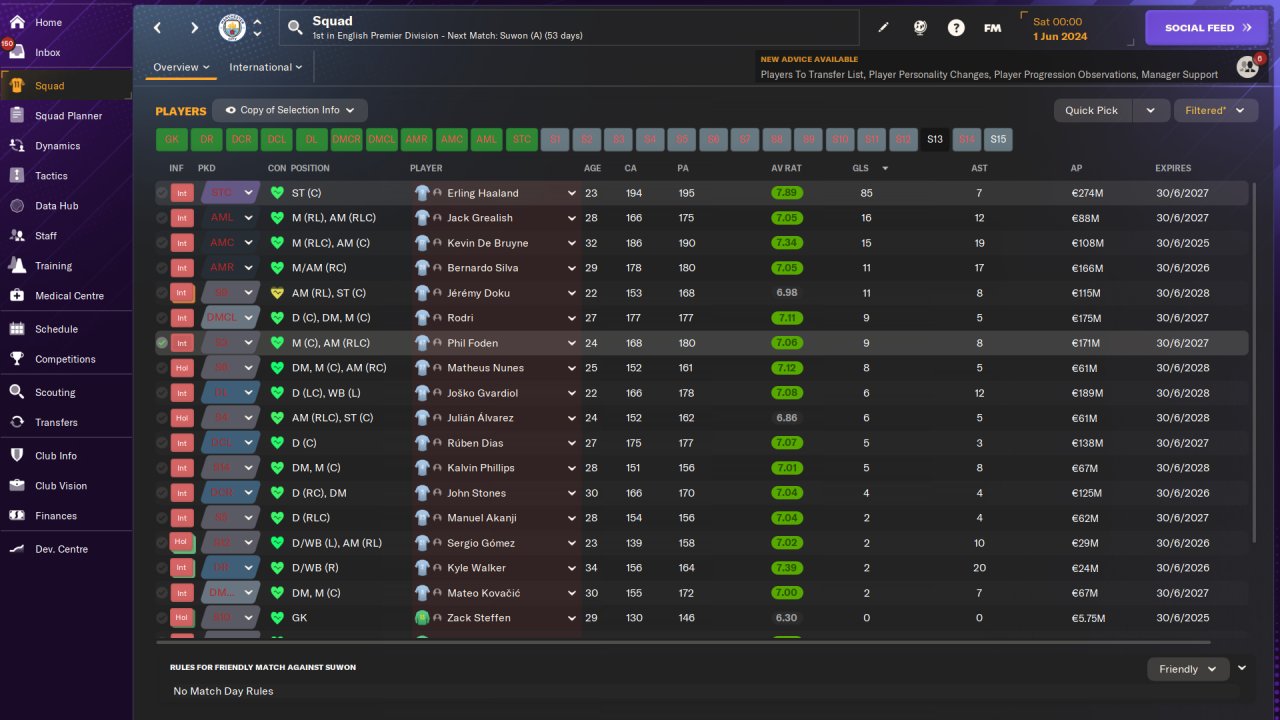Sort the table by the GLS column
Image resolution: width=1280 pixels, height=720 pixels.
859,168
